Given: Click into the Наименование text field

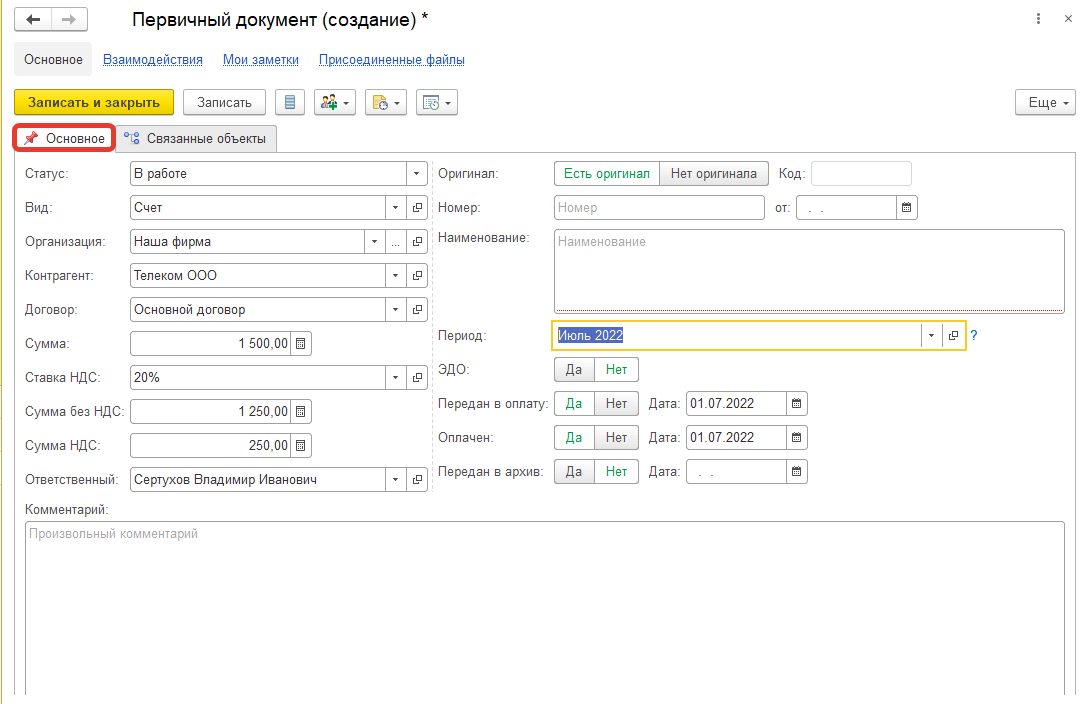Looking at the screenshot, I should (808, 272).
